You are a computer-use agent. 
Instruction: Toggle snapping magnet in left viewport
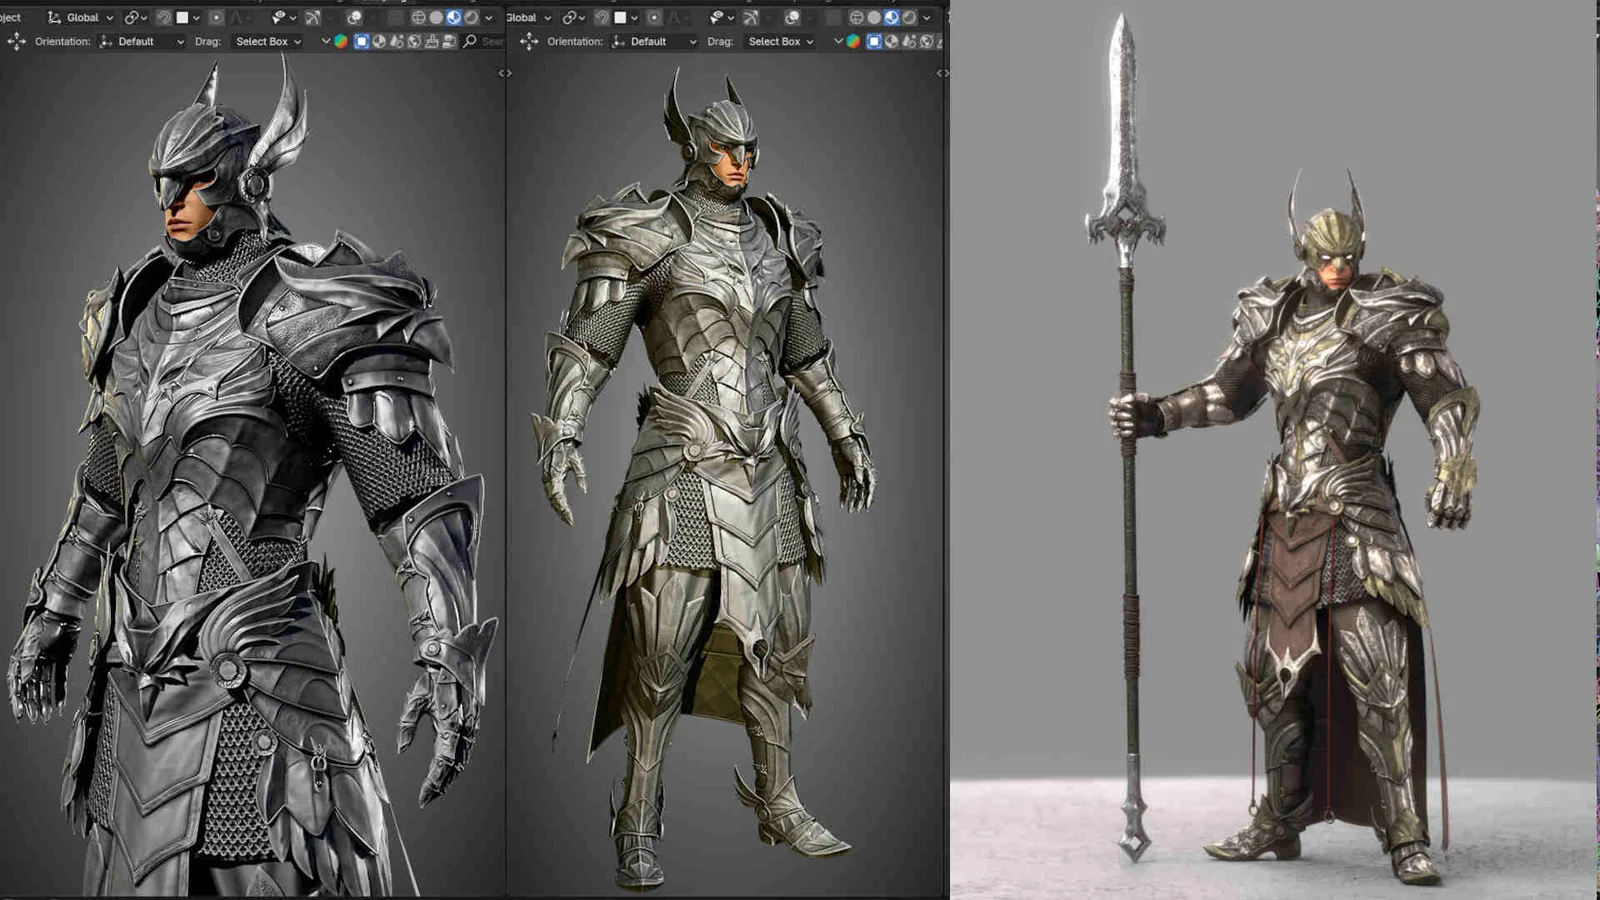point(164,17)
